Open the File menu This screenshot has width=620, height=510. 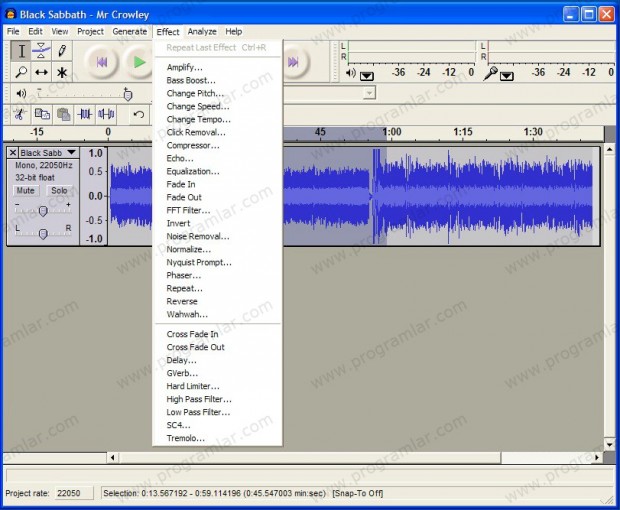pyautogui.click(x=13, y=32)
